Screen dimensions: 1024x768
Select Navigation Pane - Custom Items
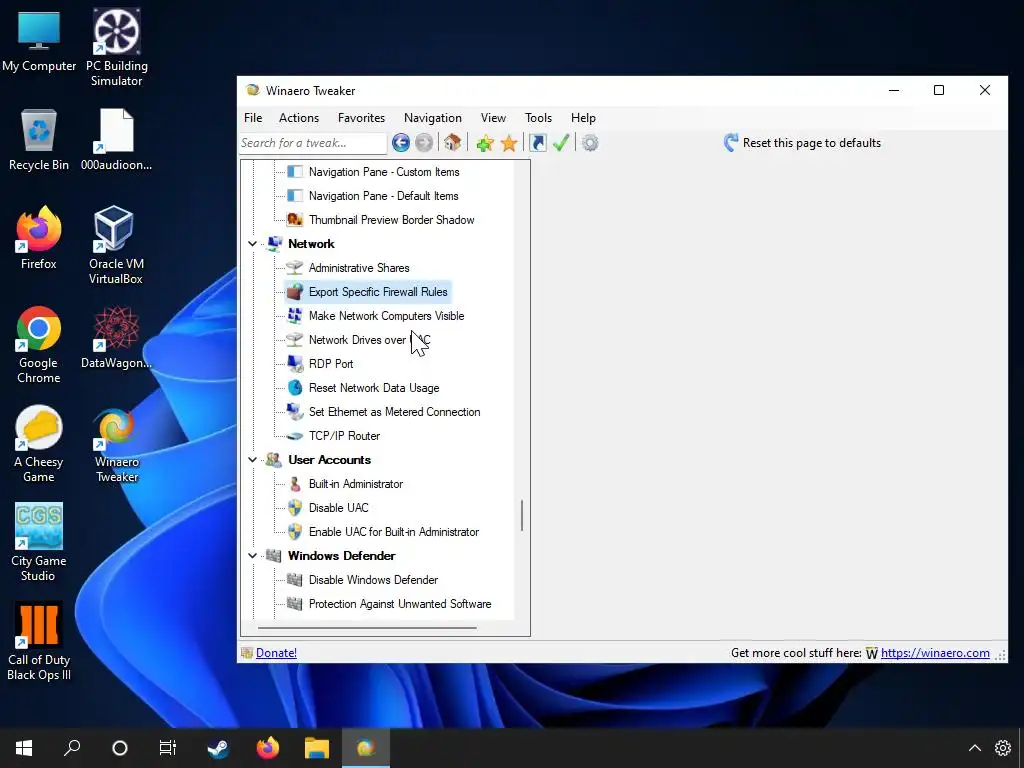pyautogui.click(x=384, y=172)
